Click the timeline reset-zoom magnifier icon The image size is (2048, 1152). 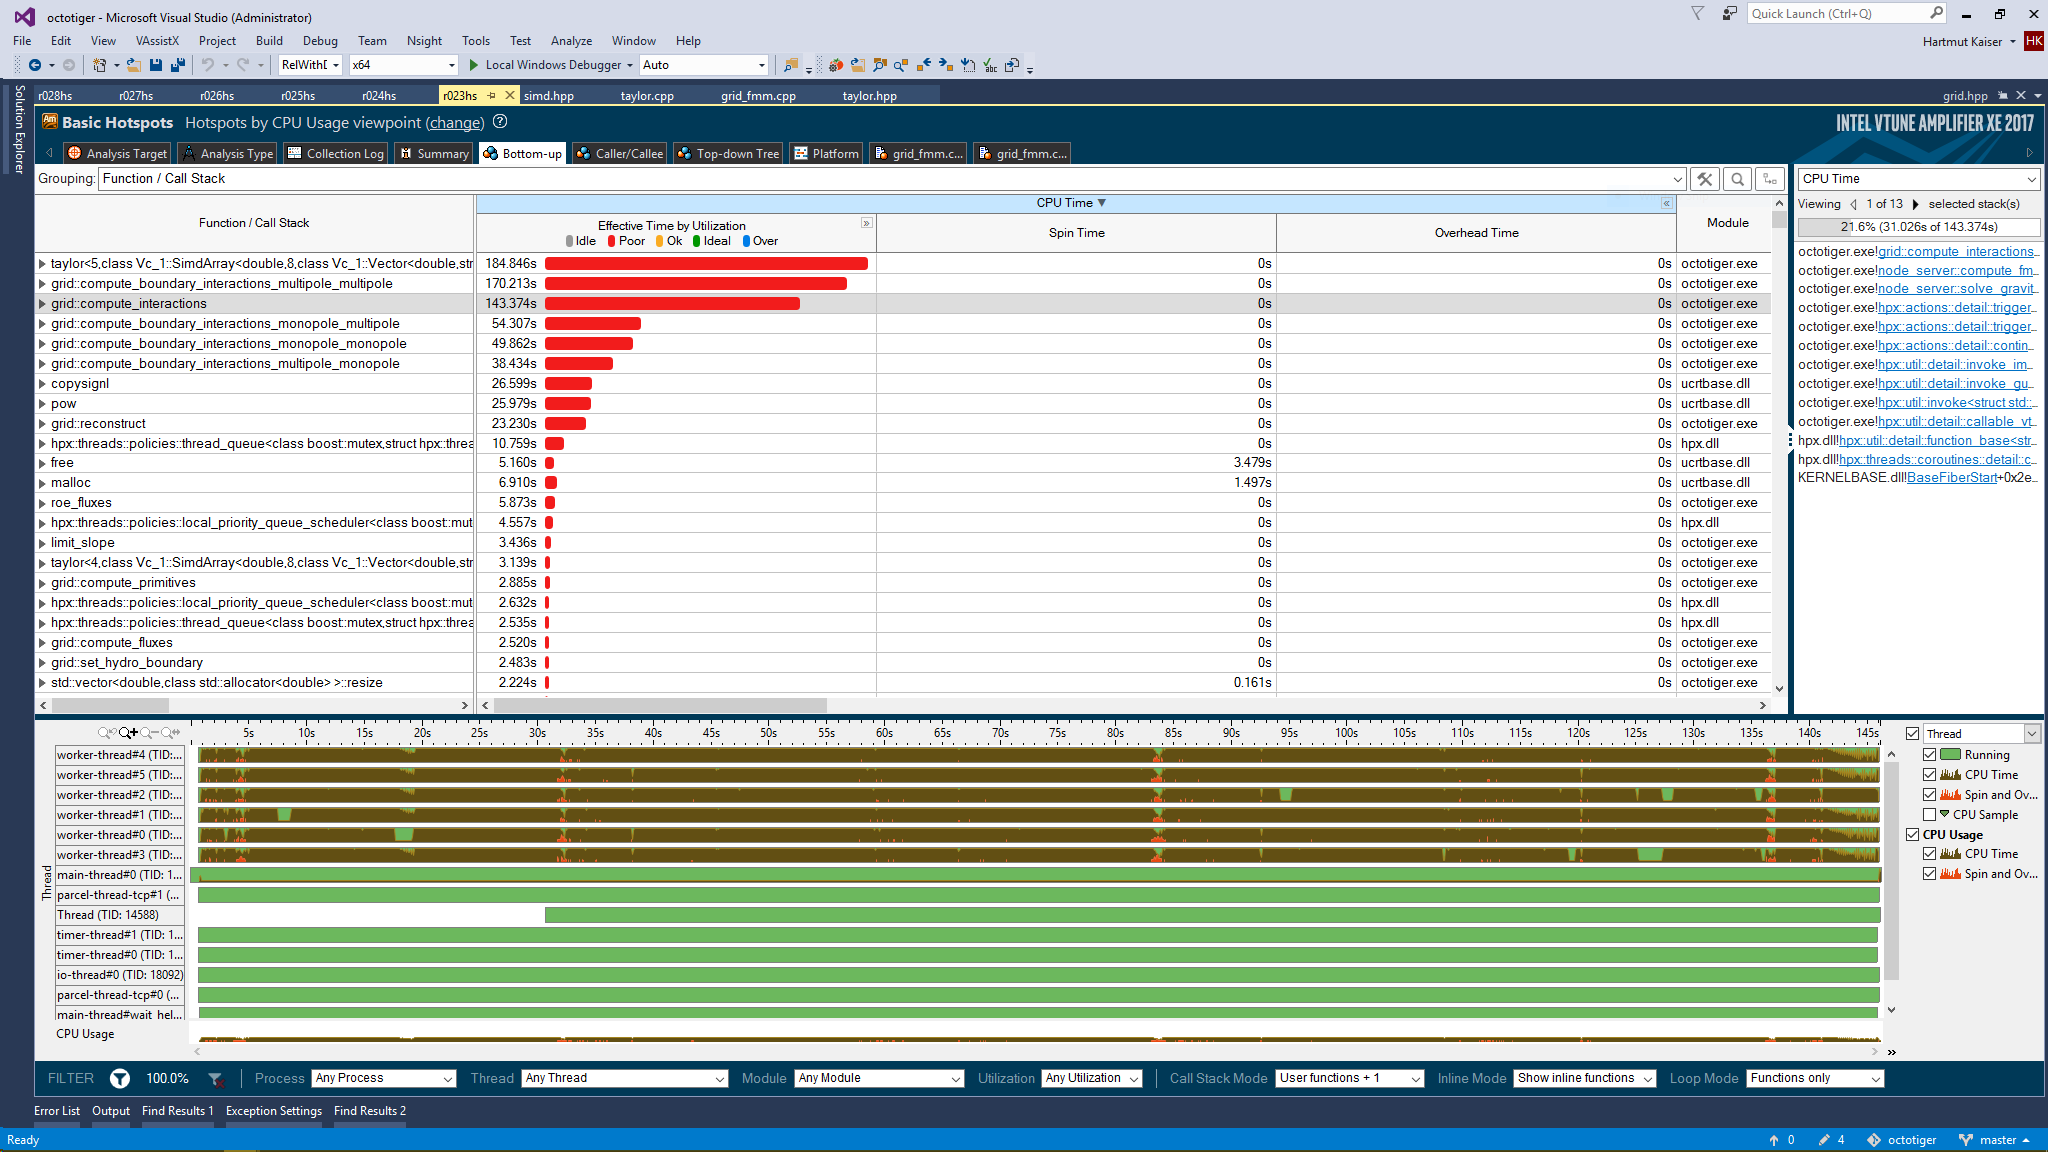click(x=171, y=733)
